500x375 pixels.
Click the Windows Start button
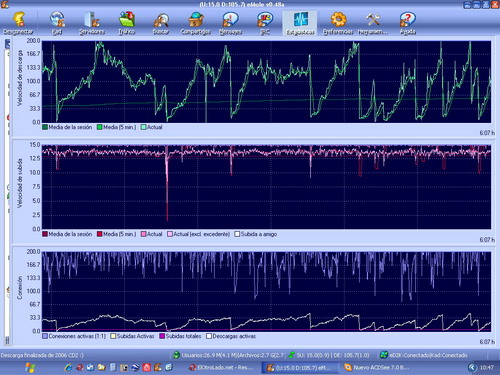click(x=30, y=367)
